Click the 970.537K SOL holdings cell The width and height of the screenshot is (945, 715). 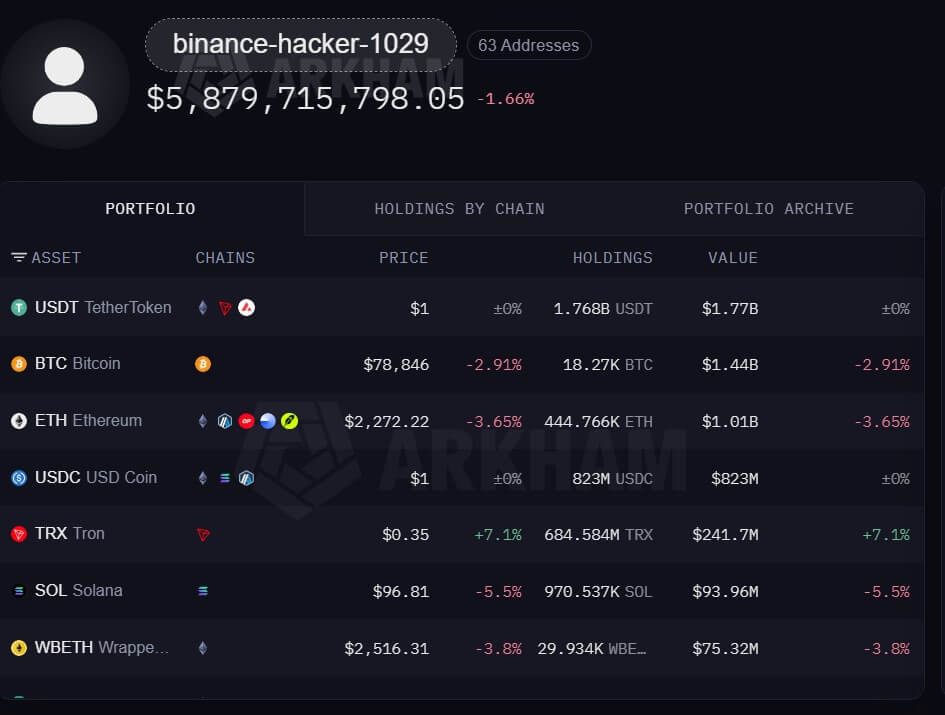(x=598, y=591)
